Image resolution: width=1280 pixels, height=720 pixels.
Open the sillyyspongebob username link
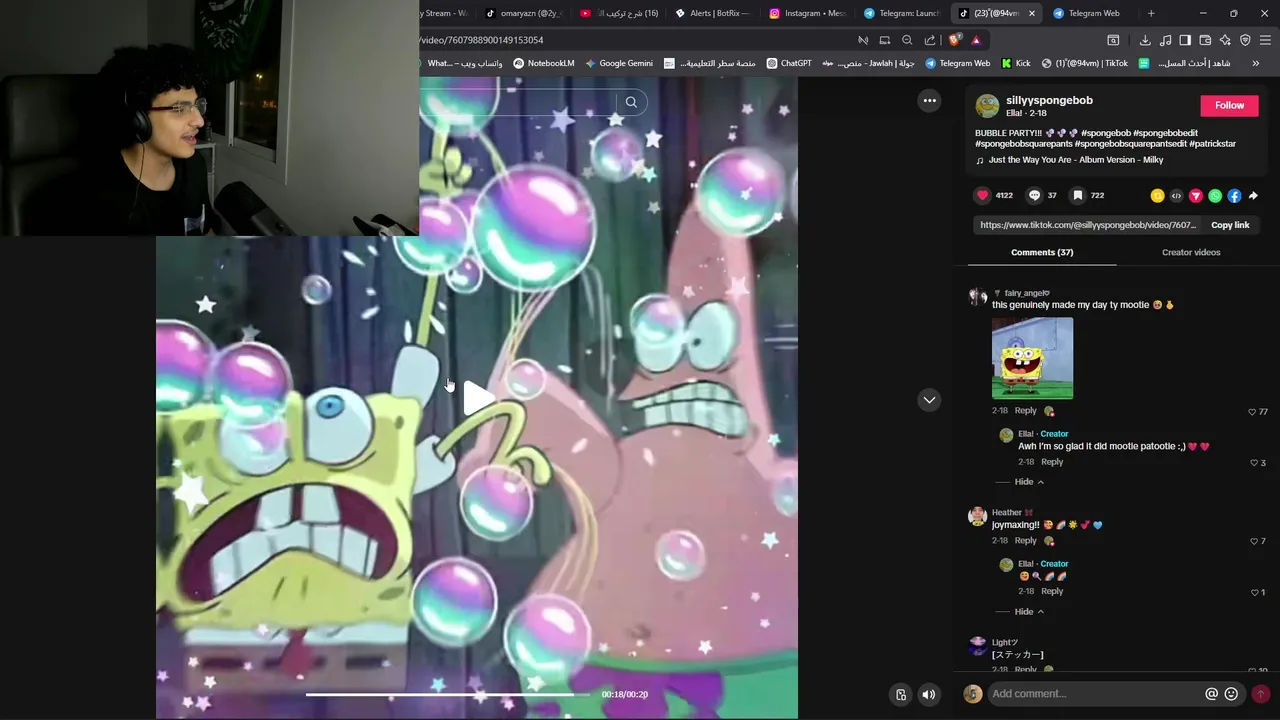click(1049, 100)
